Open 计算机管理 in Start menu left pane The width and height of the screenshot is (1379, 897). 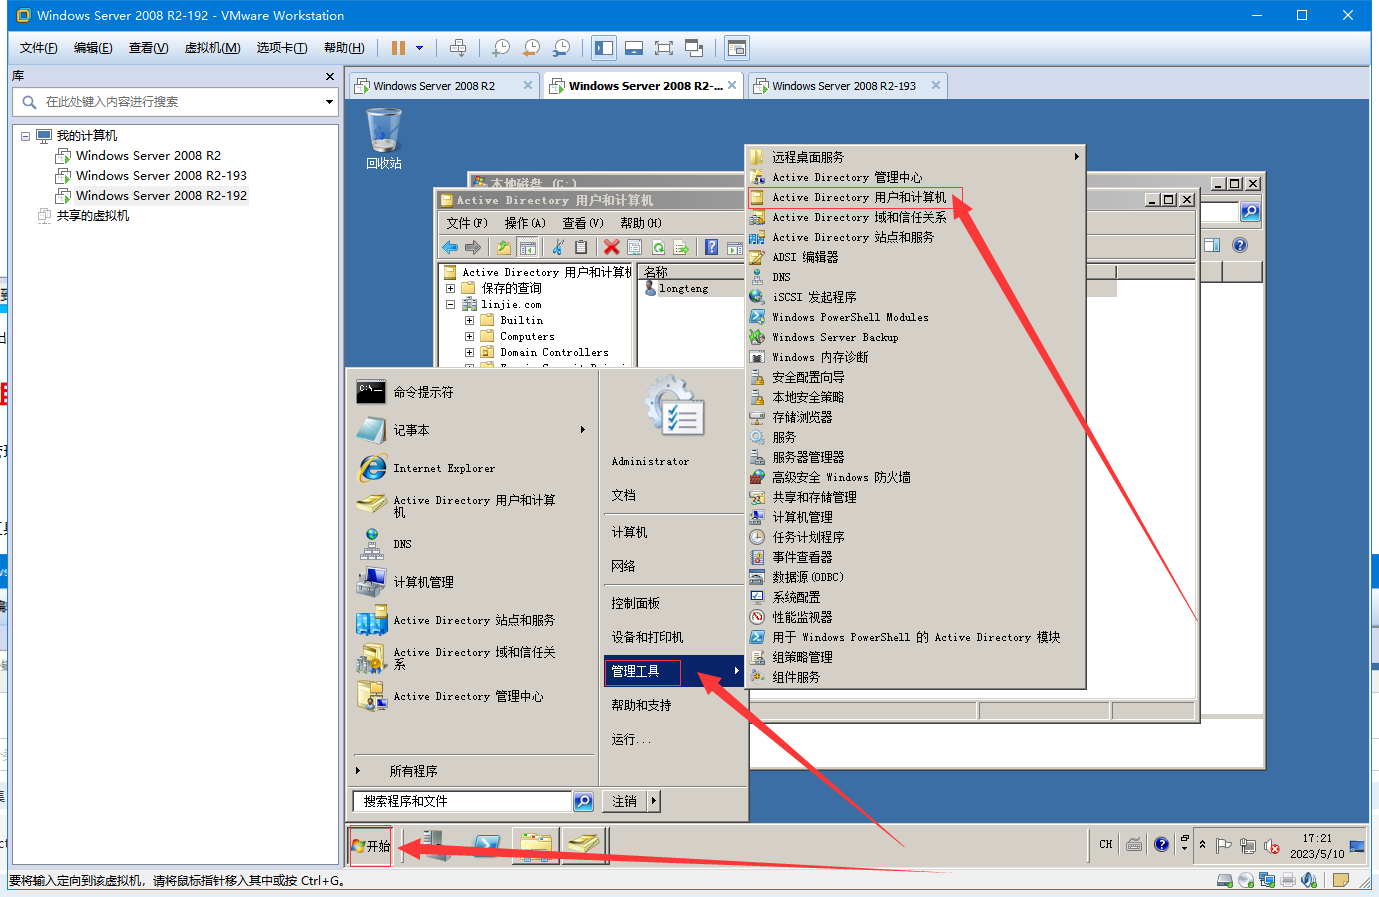tap(472, 582)
